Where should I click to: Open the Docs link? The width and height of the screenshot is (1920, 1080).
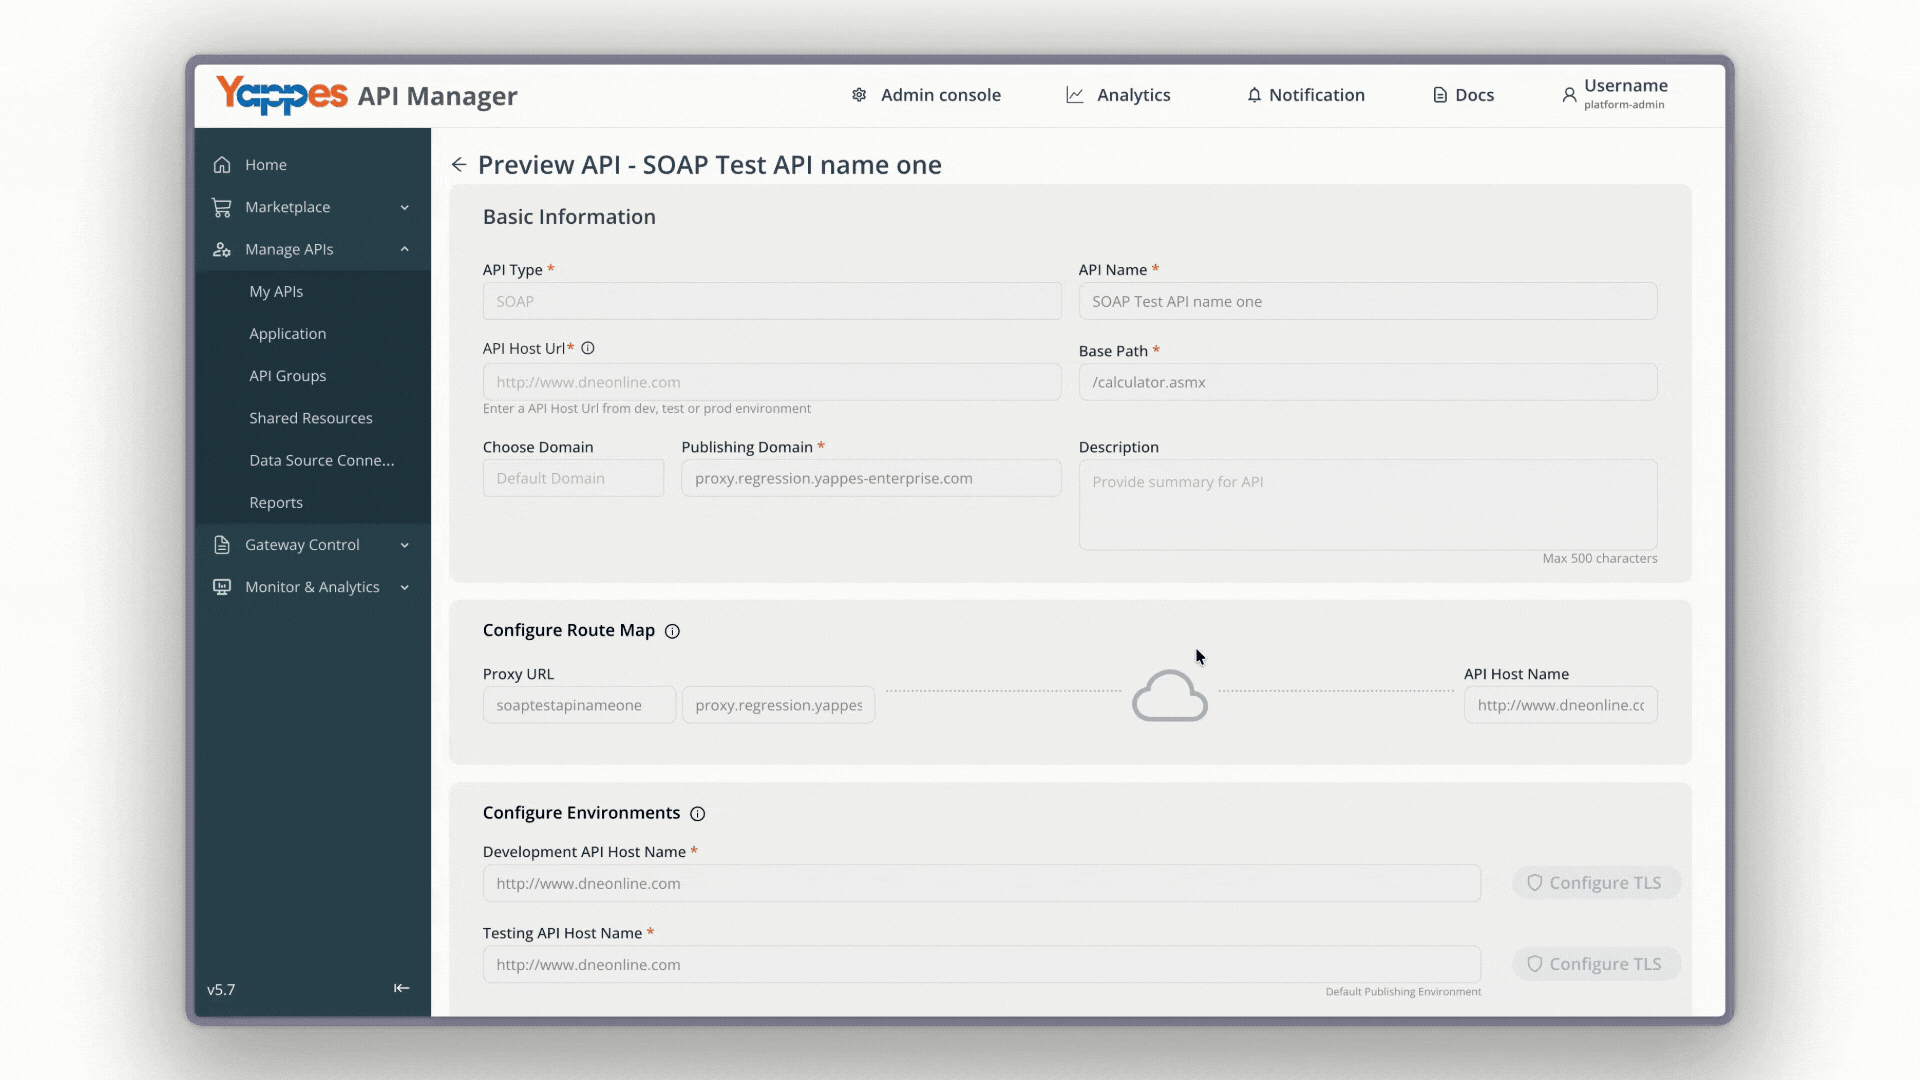pos(1463,95)
